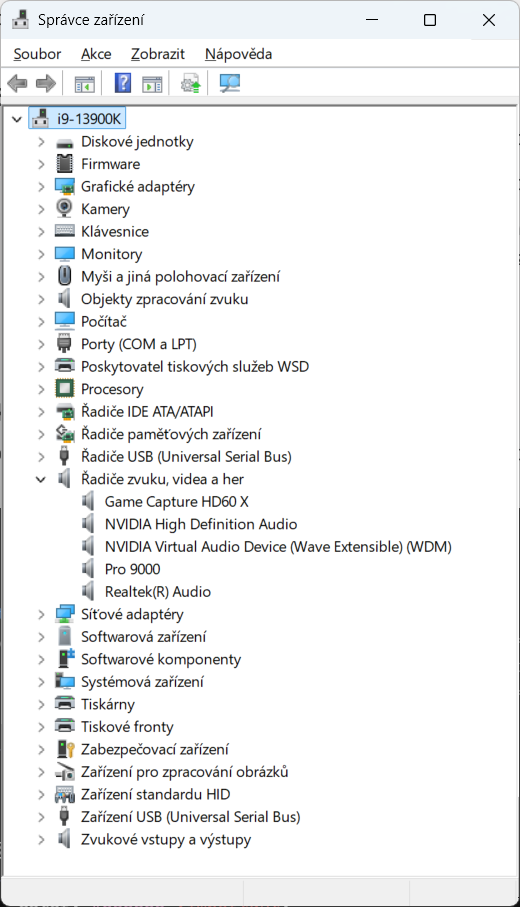Image resolution: width=520 pixels, height=907 pixels.
Task: Click the Firmware chip icon
Action: pos(65,164)
